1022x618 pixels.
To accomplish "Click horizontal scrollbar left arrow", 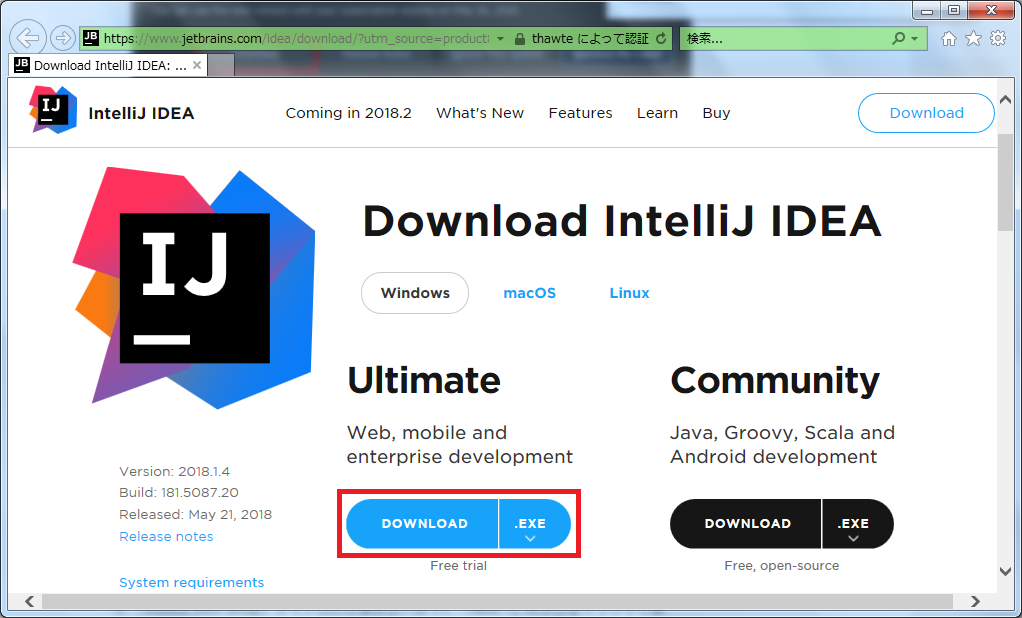I will pos(29,601).
